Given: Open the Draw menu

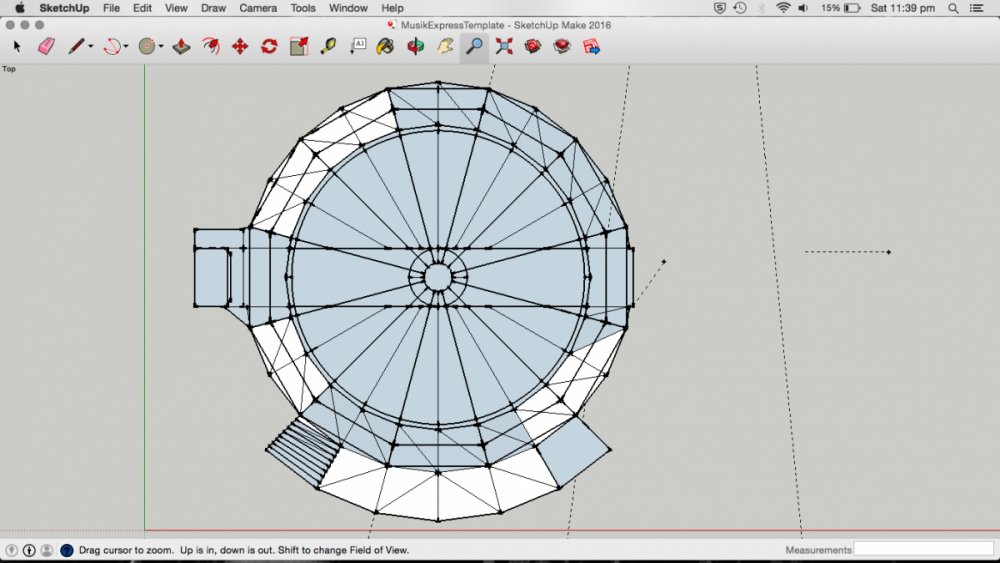Looking at the screenshot, I should coord(213,8).
